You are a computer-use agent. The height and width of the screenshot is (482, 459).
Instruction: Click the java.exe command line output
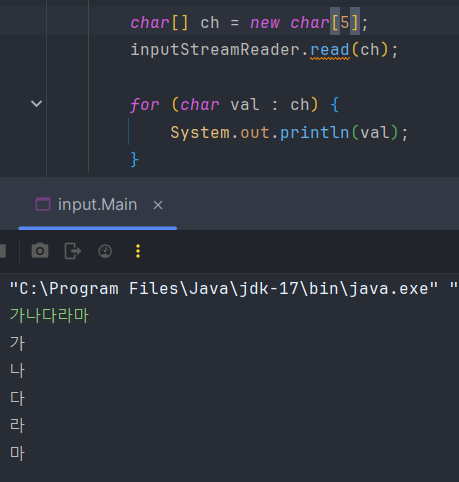pyautogui.click(x=234, y=288)
